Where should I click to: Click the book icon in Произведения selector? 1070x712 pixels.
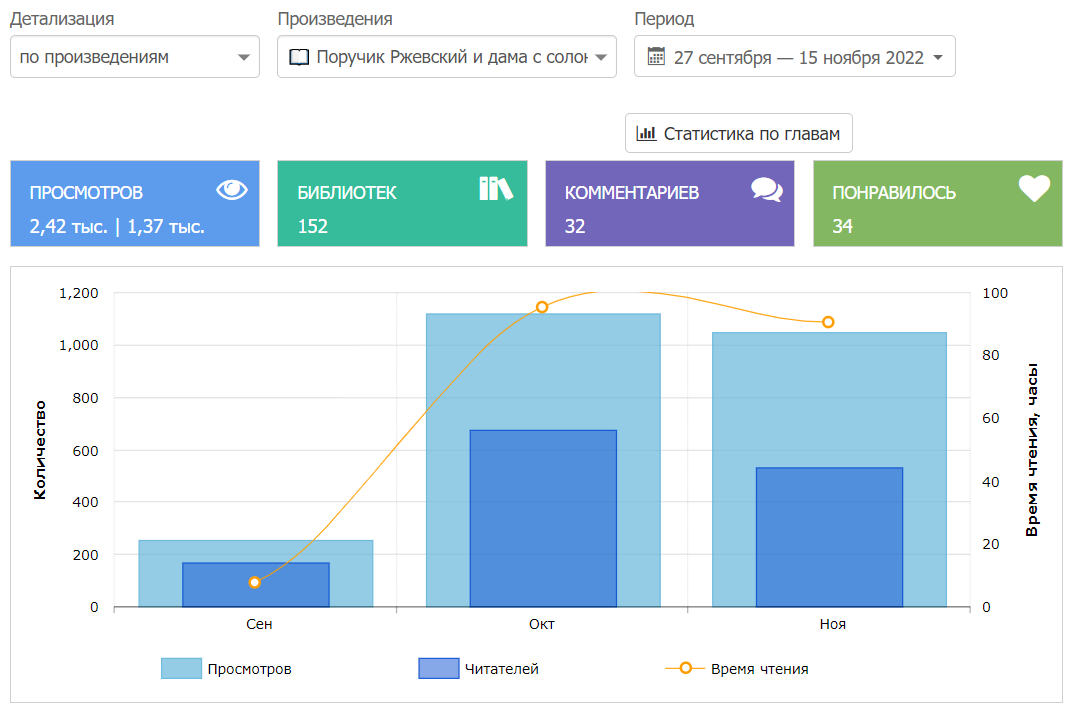click(x=299, y=57)
